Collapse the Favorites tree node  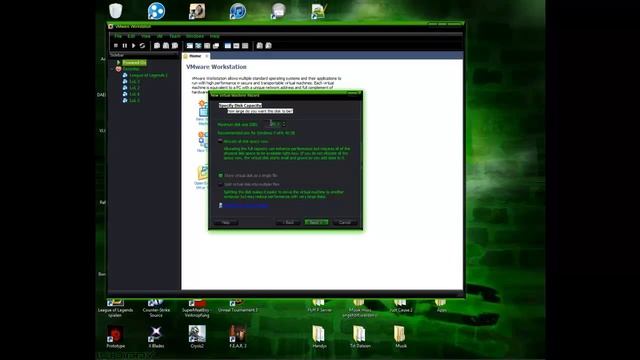tap(113, 69)
